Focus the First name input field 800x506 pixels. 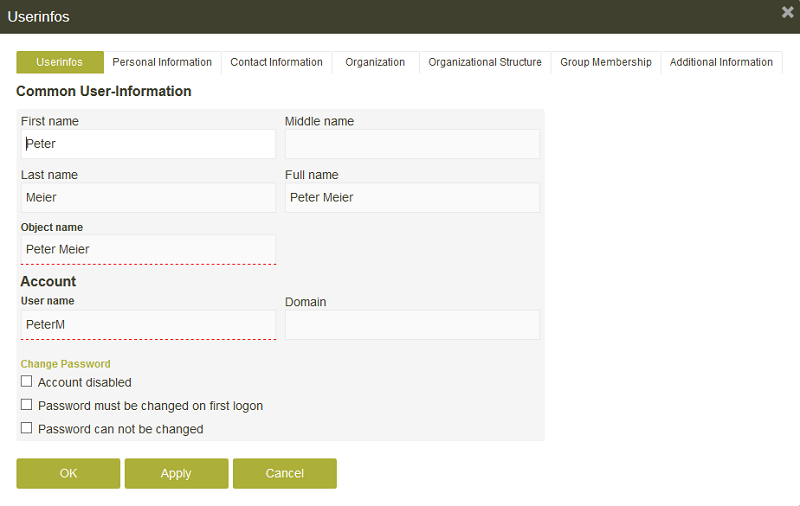tap(148, 144)
